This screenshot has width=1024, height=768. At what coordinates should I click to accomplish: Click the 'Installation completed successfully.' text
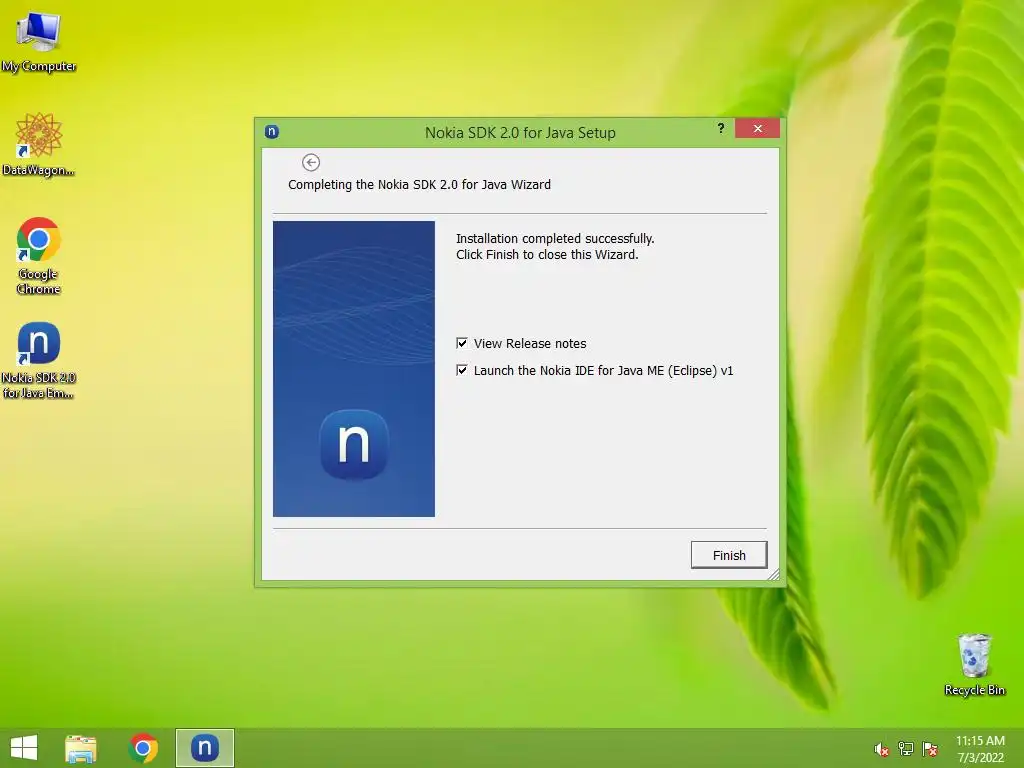555,238
